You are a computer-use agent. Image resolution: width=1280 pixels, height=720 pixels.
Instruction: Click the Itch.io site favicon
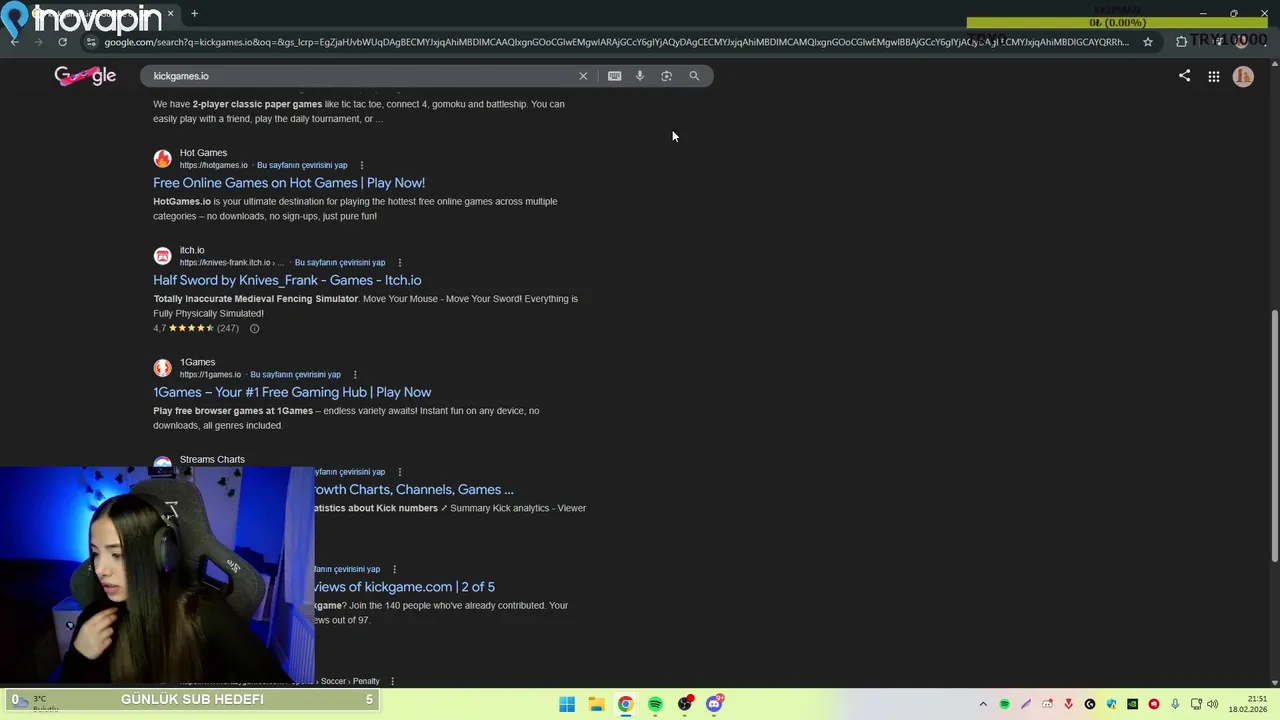162,256
